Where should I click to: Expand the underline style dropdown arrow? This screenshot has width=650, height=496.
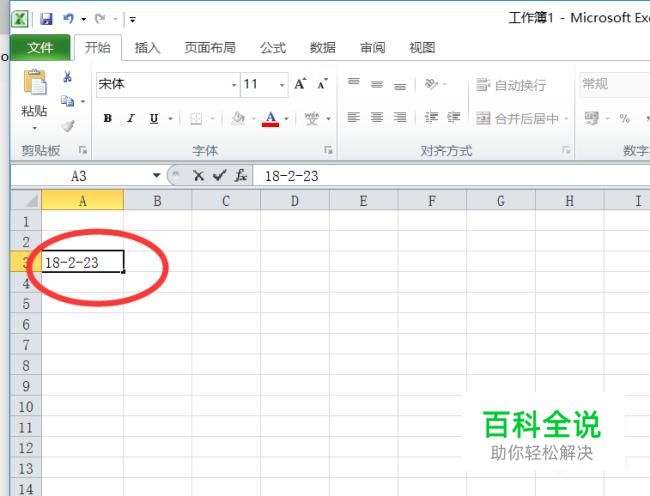170,119
